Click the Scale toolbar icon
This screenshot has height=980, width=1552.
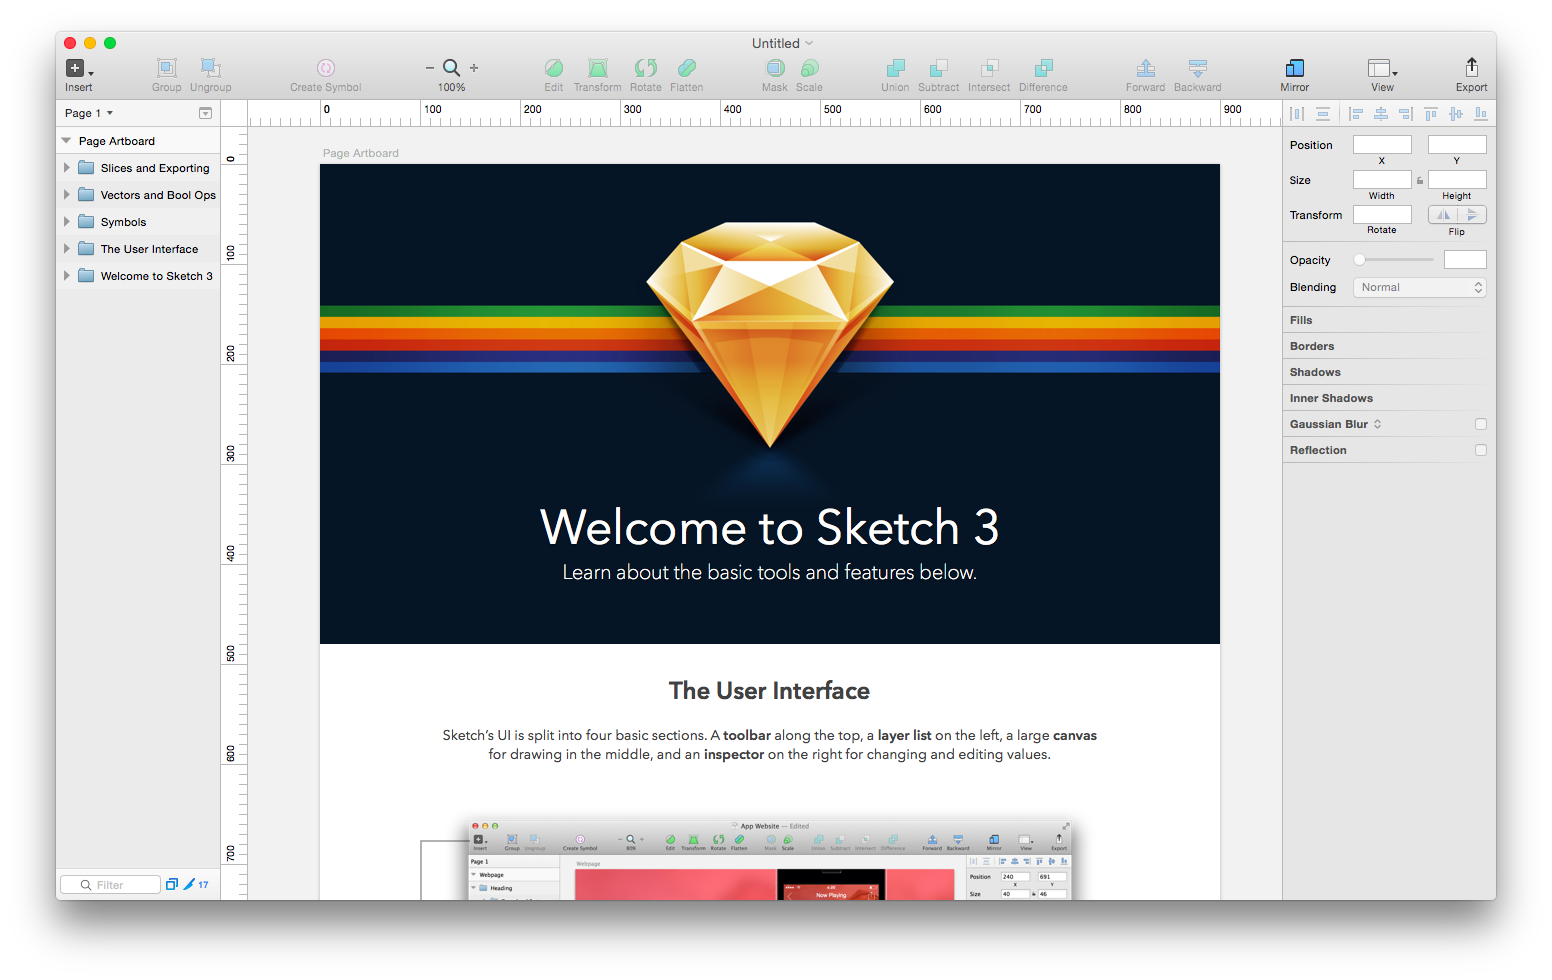[x=810, y=68]
